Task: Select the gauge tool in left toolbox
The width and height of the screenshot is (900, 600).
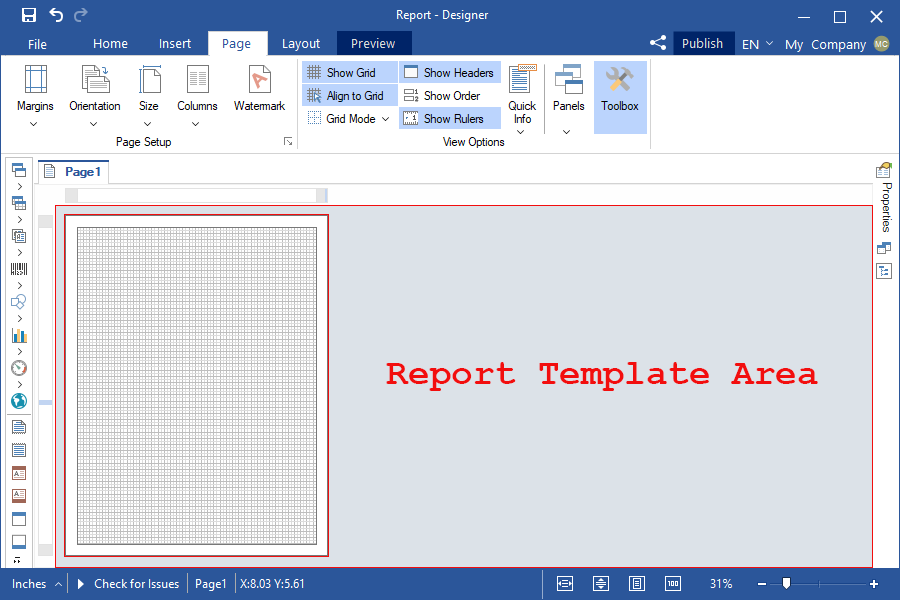Action: [x=19, y=368]
